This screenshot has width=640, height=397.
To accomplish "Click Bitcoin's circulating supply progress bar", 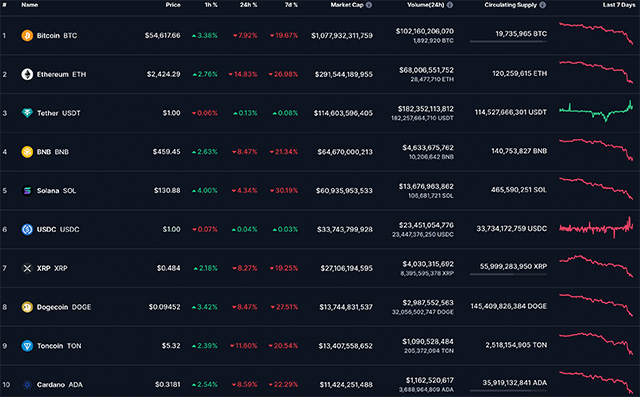I will (x=508, y=42).
